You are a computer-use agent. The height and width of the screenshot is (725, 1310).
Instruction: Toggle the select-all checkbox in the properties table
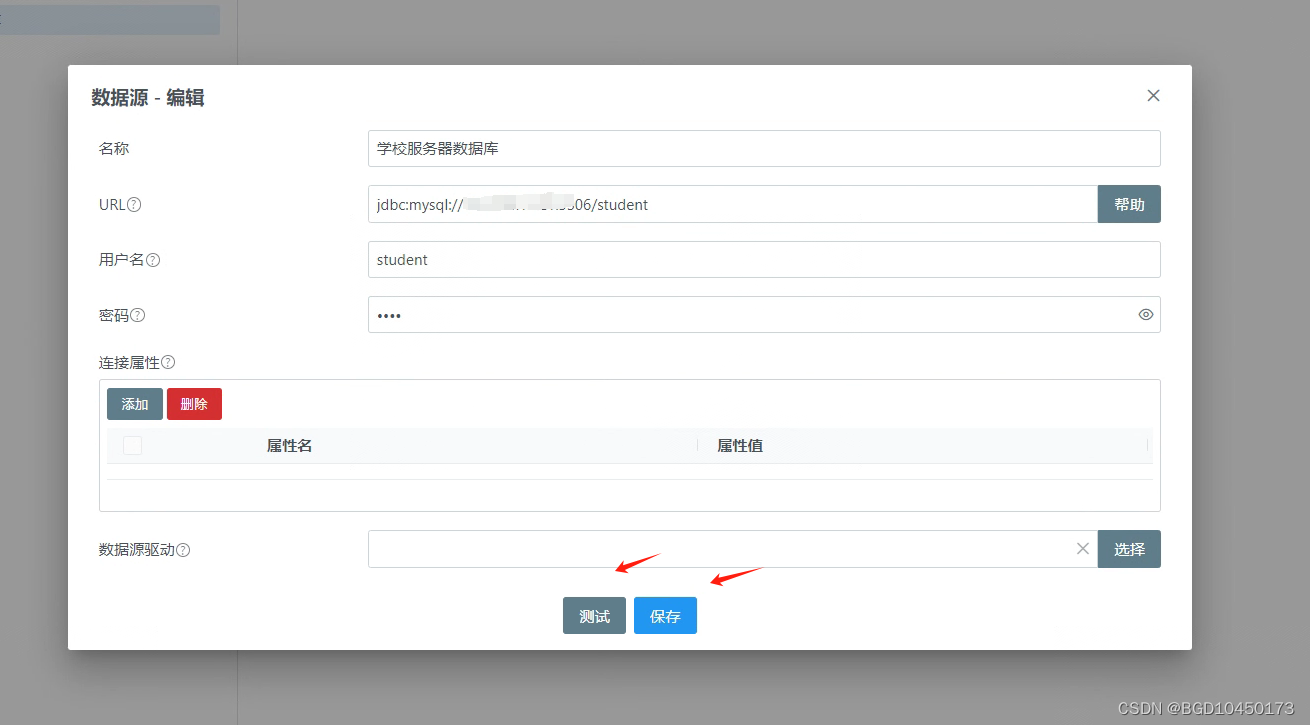[132, 445]
